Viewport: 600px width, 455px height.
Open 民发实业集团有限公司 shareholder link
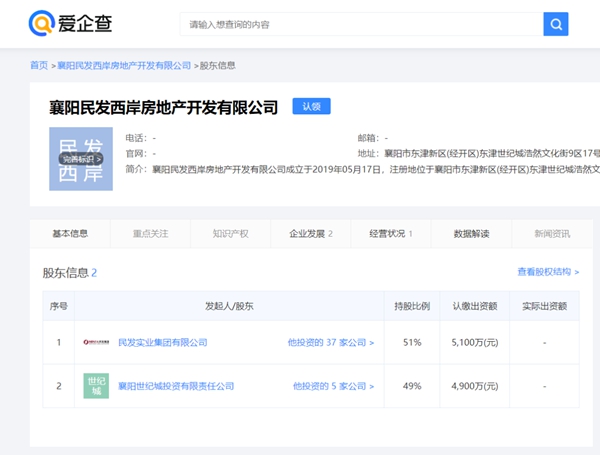(x=163, y=342)
